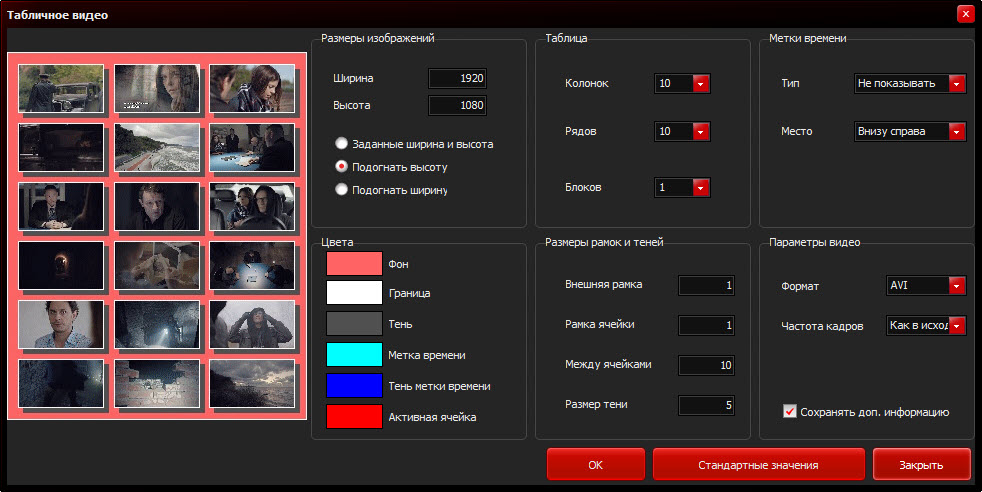Open the timestamp Тип dropdown

(x=910, y=83)
